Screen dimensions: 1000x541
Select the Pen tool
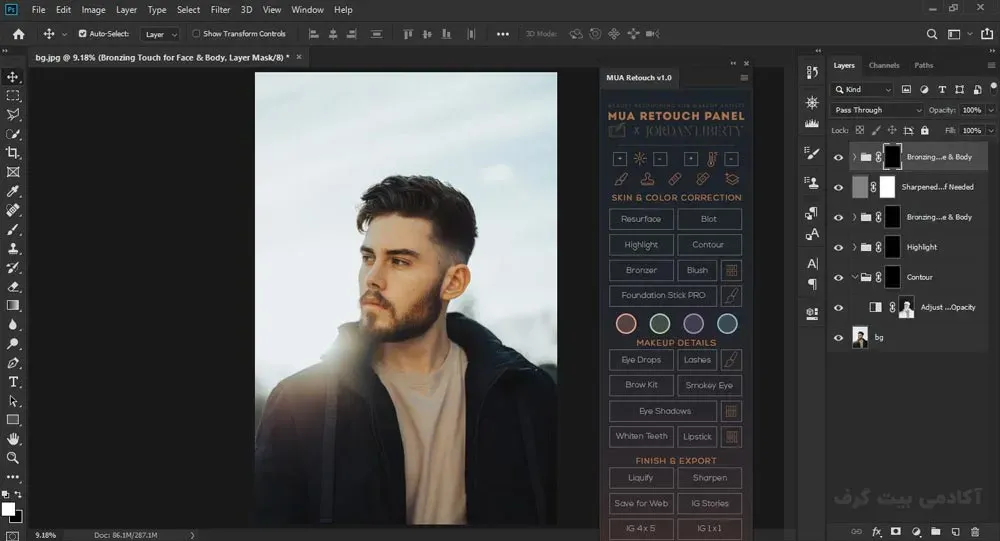(x=13, y=363)
